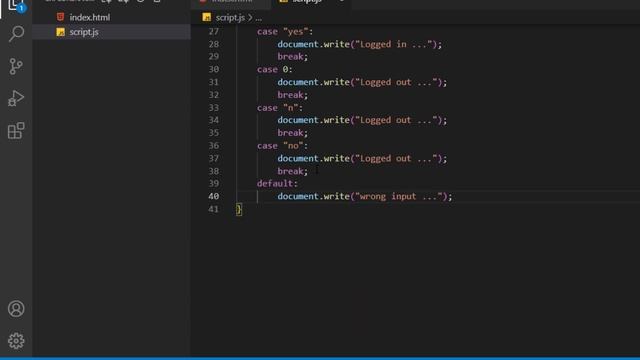Click the break statement on line 35
The width and height of the screenshot is (640, 360).
point(293,133)
